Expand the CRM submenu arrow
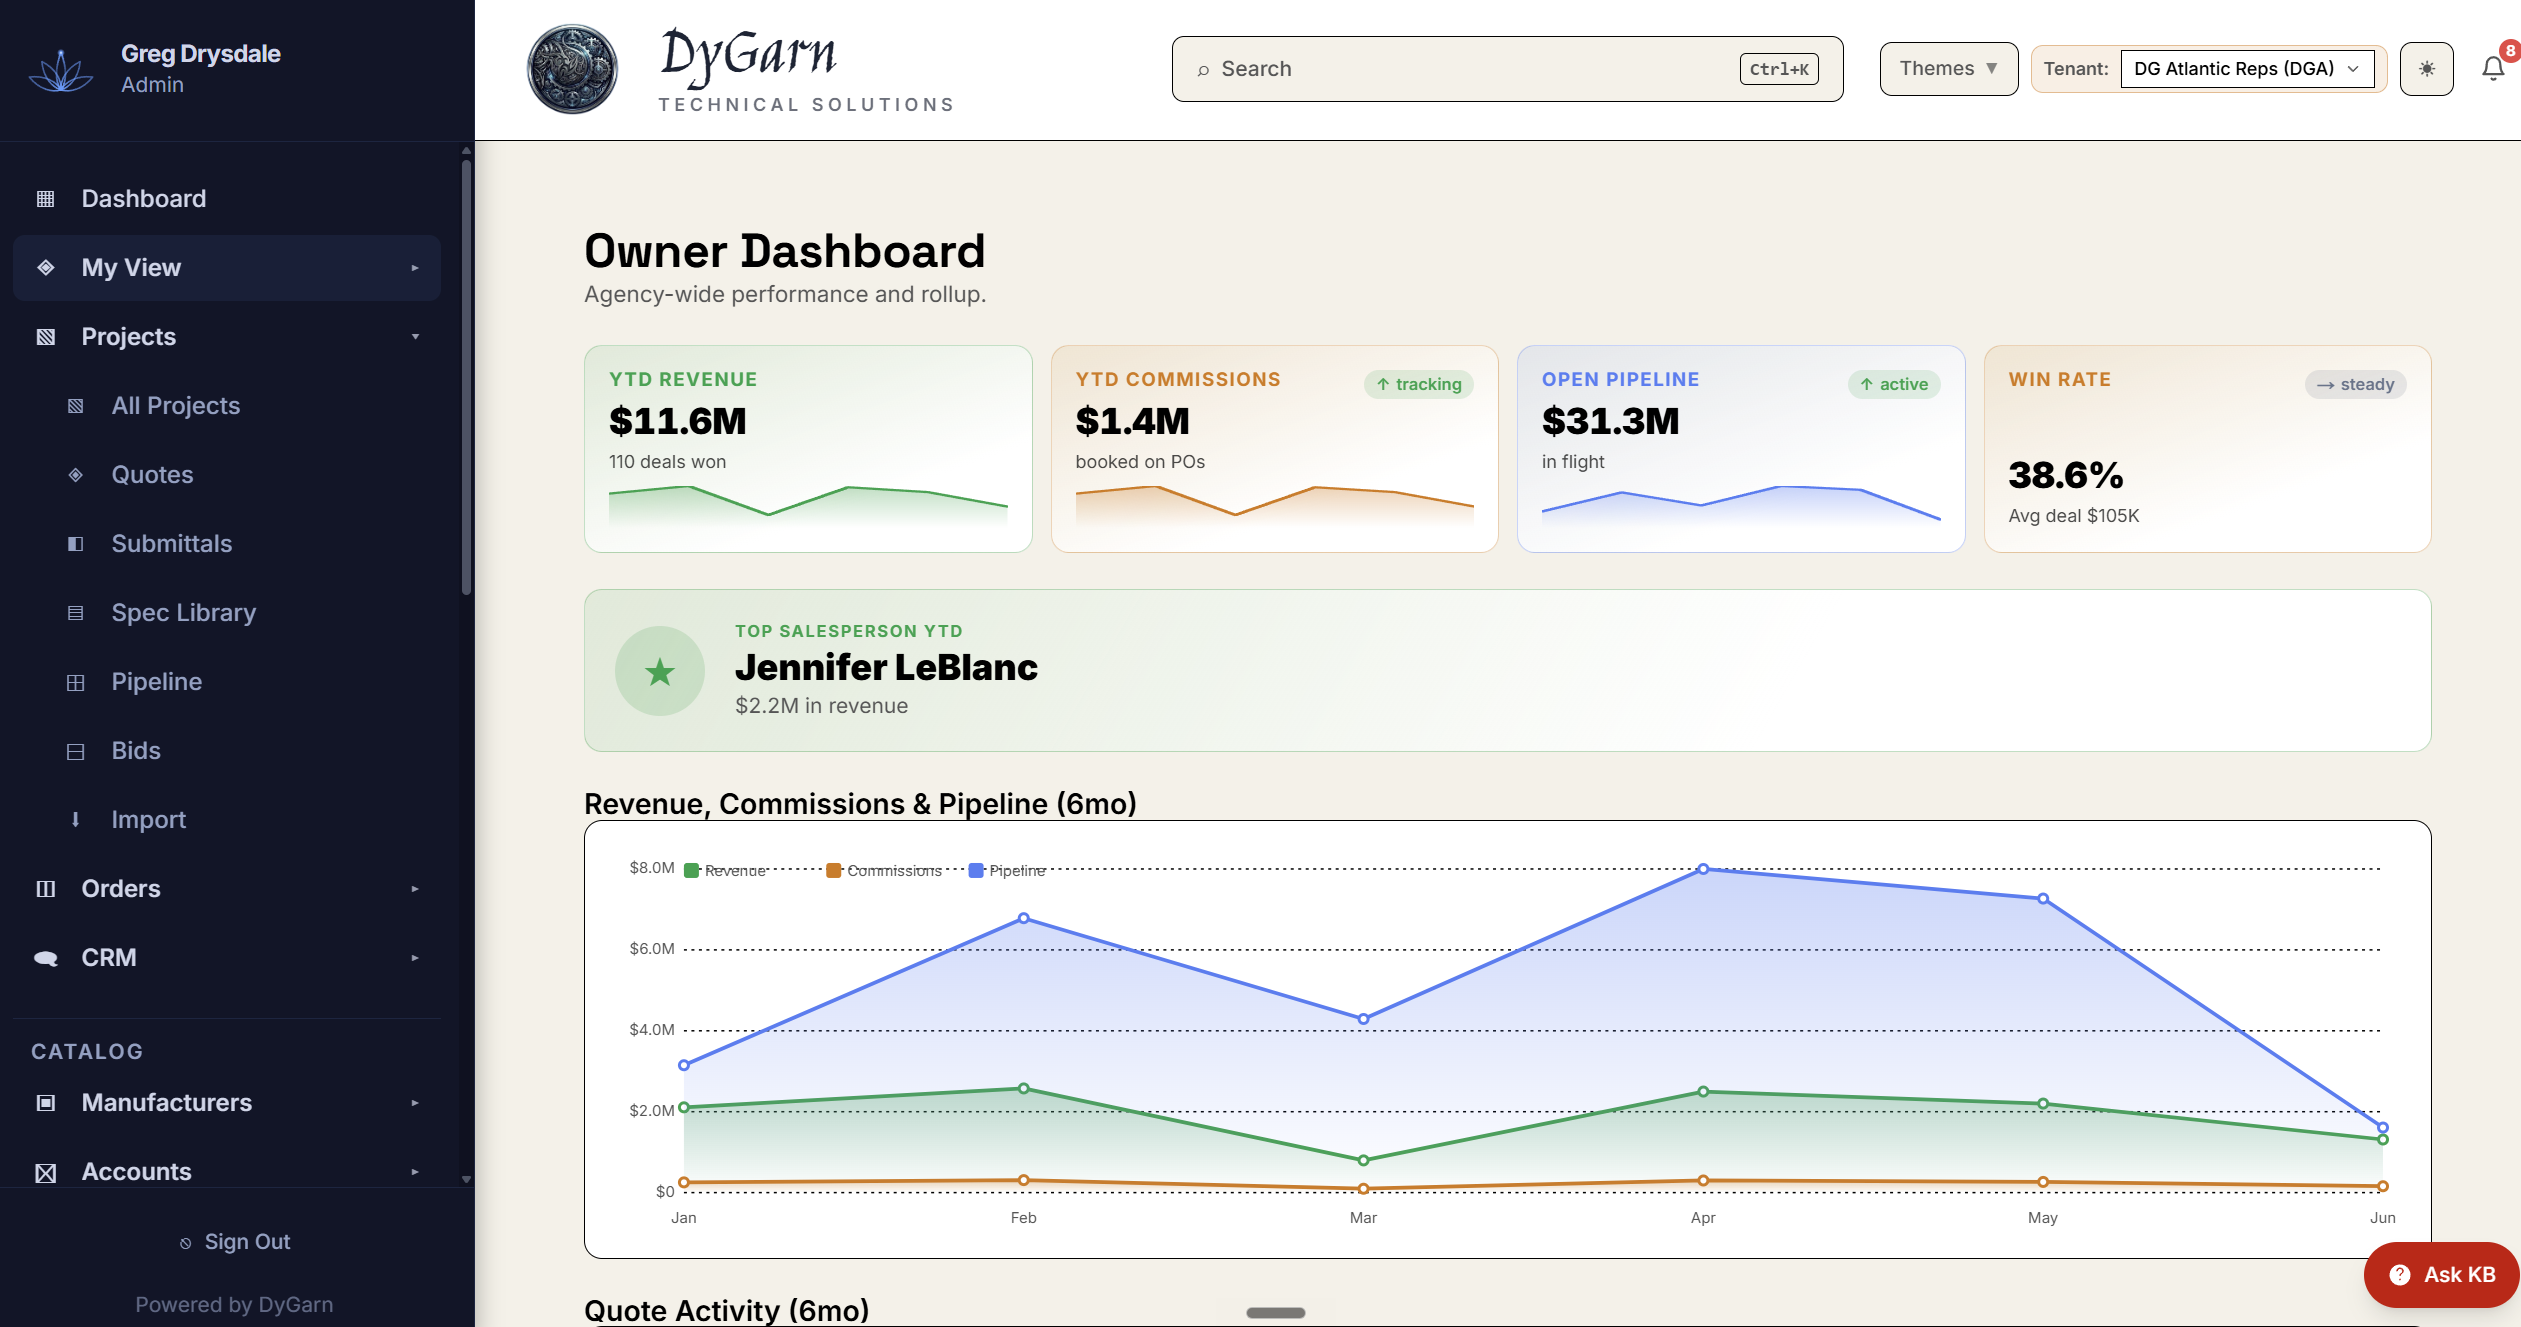Screen dimensions: 2521x1327 (415, 958)
